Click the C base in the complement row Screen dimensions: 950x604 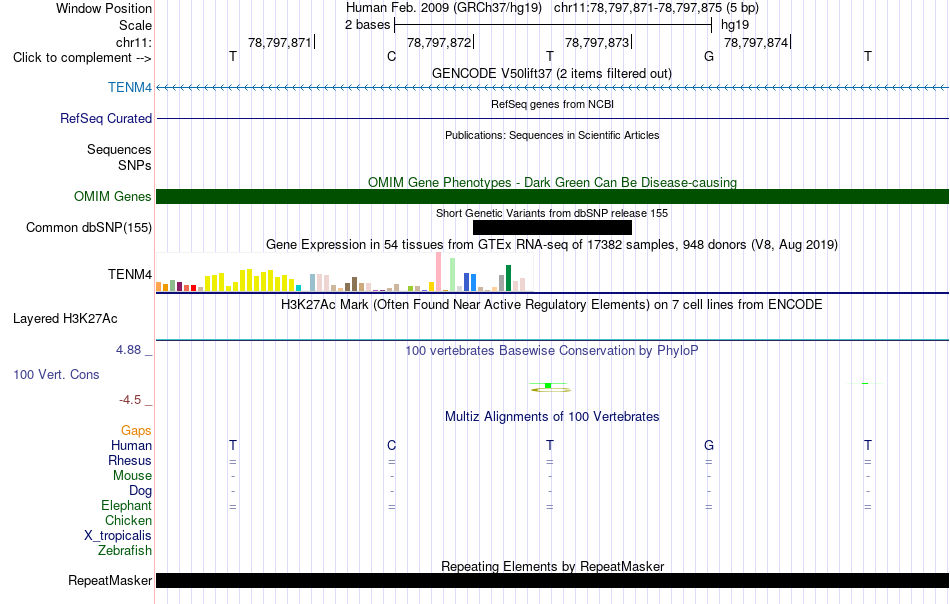[391, 56]
